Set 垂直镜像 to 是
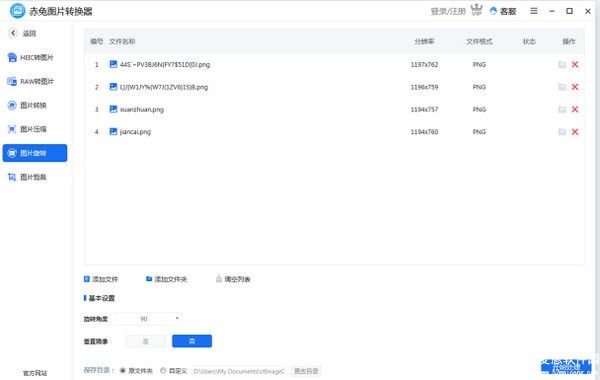The image size is (600, 380). tap(145, 341)
